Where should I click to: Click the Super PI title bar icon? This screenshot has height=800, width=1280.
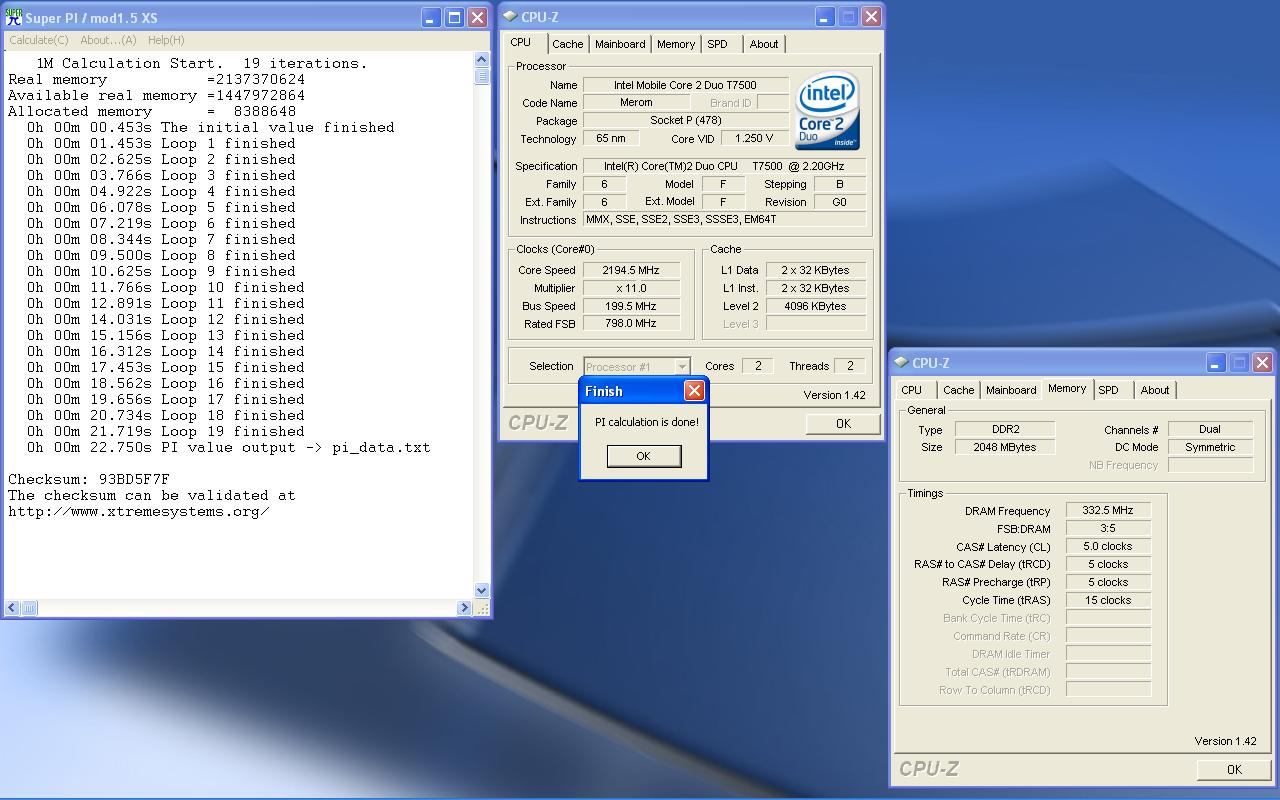(14, 18)
